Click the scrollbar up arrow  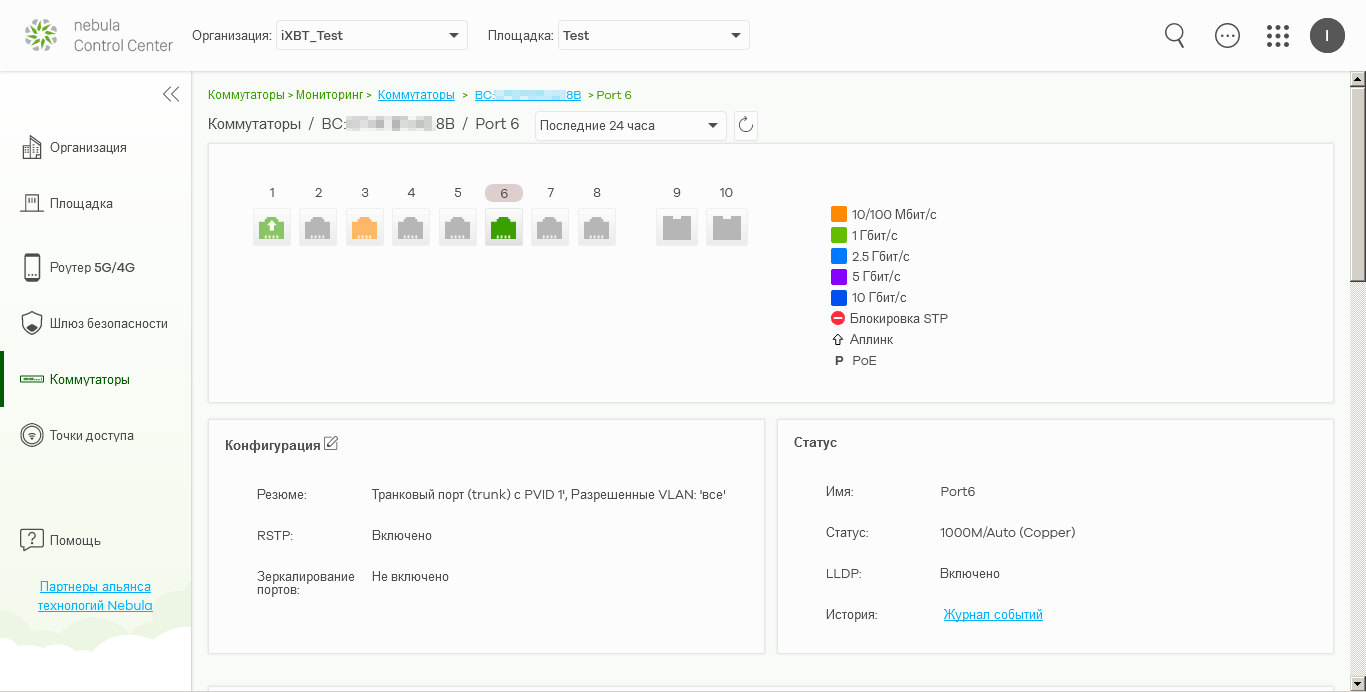pos(1358,79)
